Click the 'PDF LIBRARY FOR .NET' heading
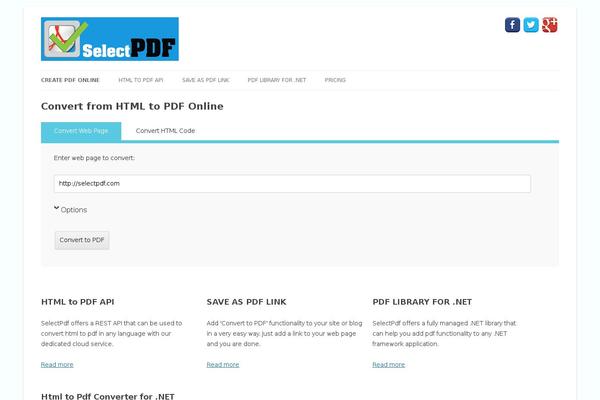Viewport: 600px width, 400px height. click(x=422, y=302)
